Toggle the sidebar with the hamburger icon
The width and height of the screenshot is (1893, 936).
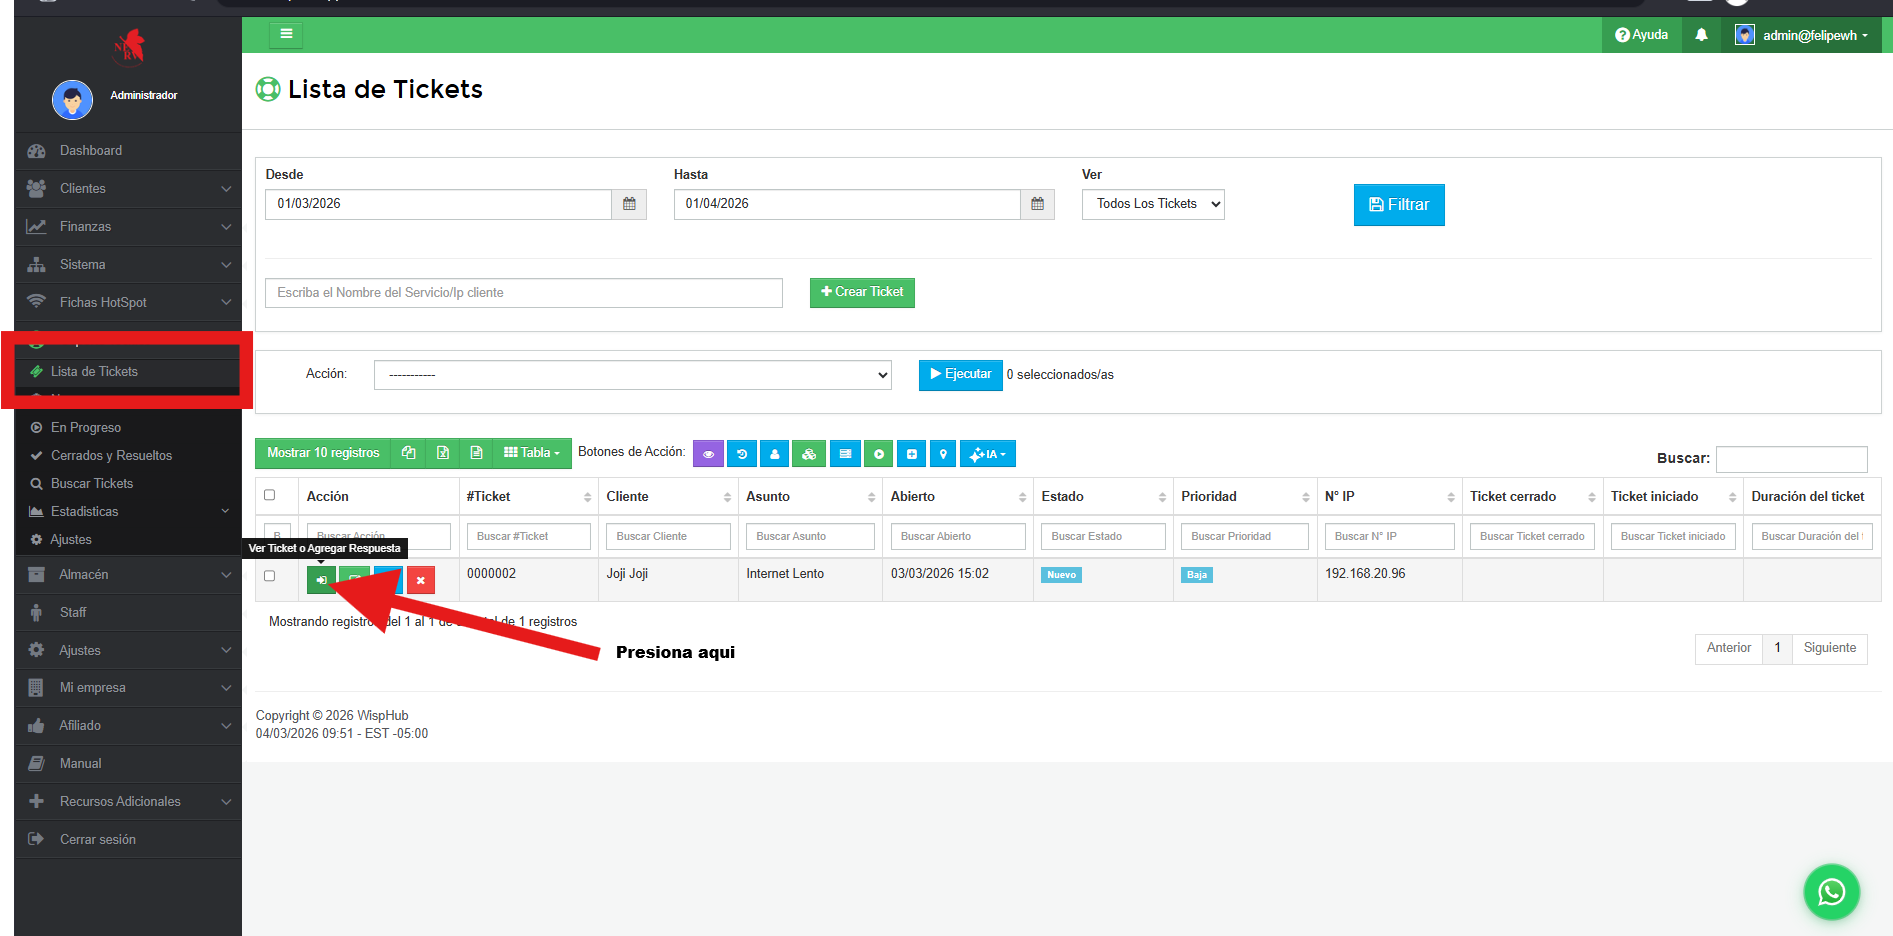[x=286, y=35]
